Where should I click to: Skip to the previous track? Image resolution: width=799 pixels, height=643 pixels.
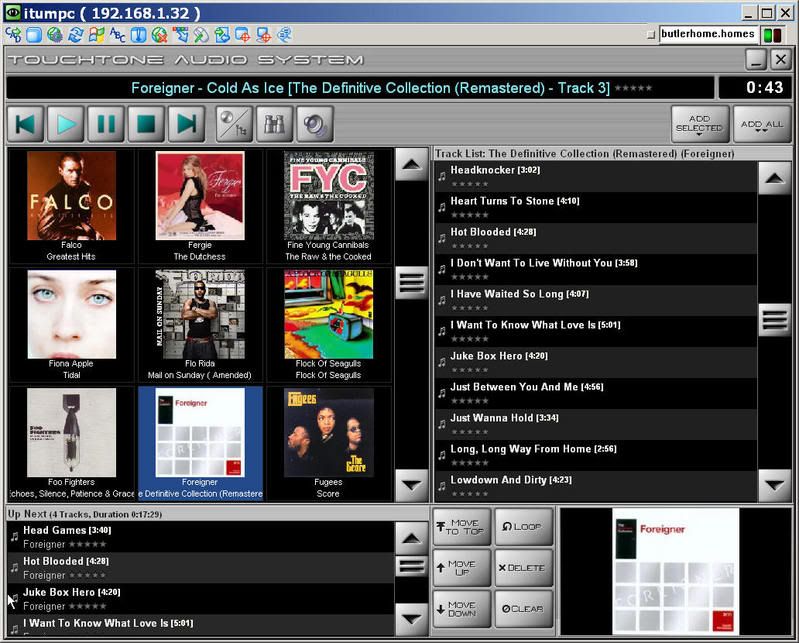click(25, 124)
